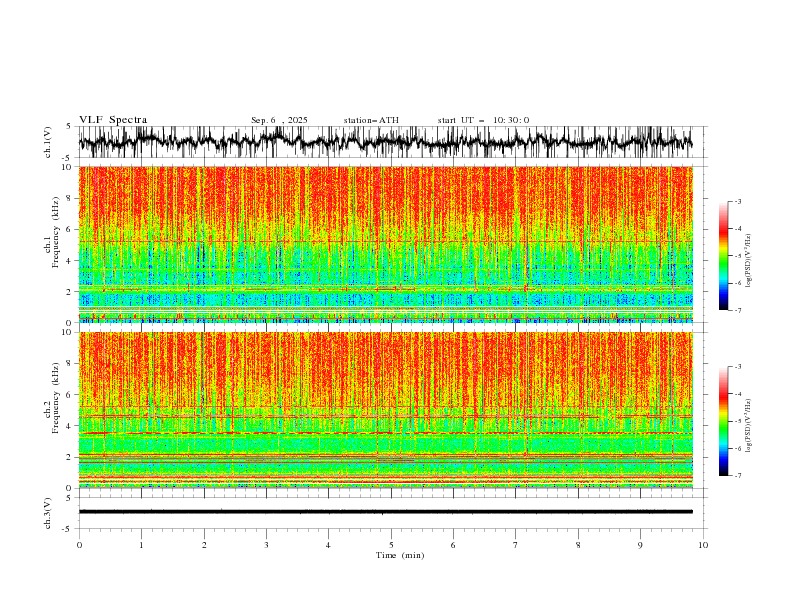The image size is (792, 612).
Task: Click time axis tick label '10'
Action: point(703,545)
